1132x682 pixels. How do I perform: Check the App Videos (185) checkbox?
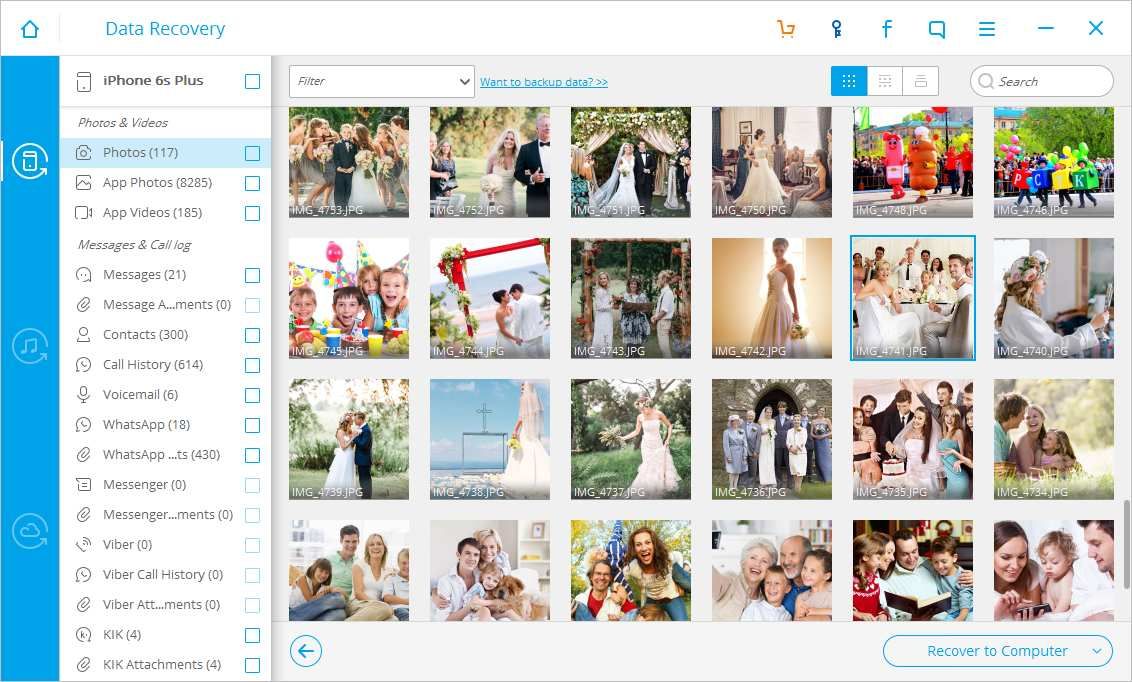tap(253, 213)
